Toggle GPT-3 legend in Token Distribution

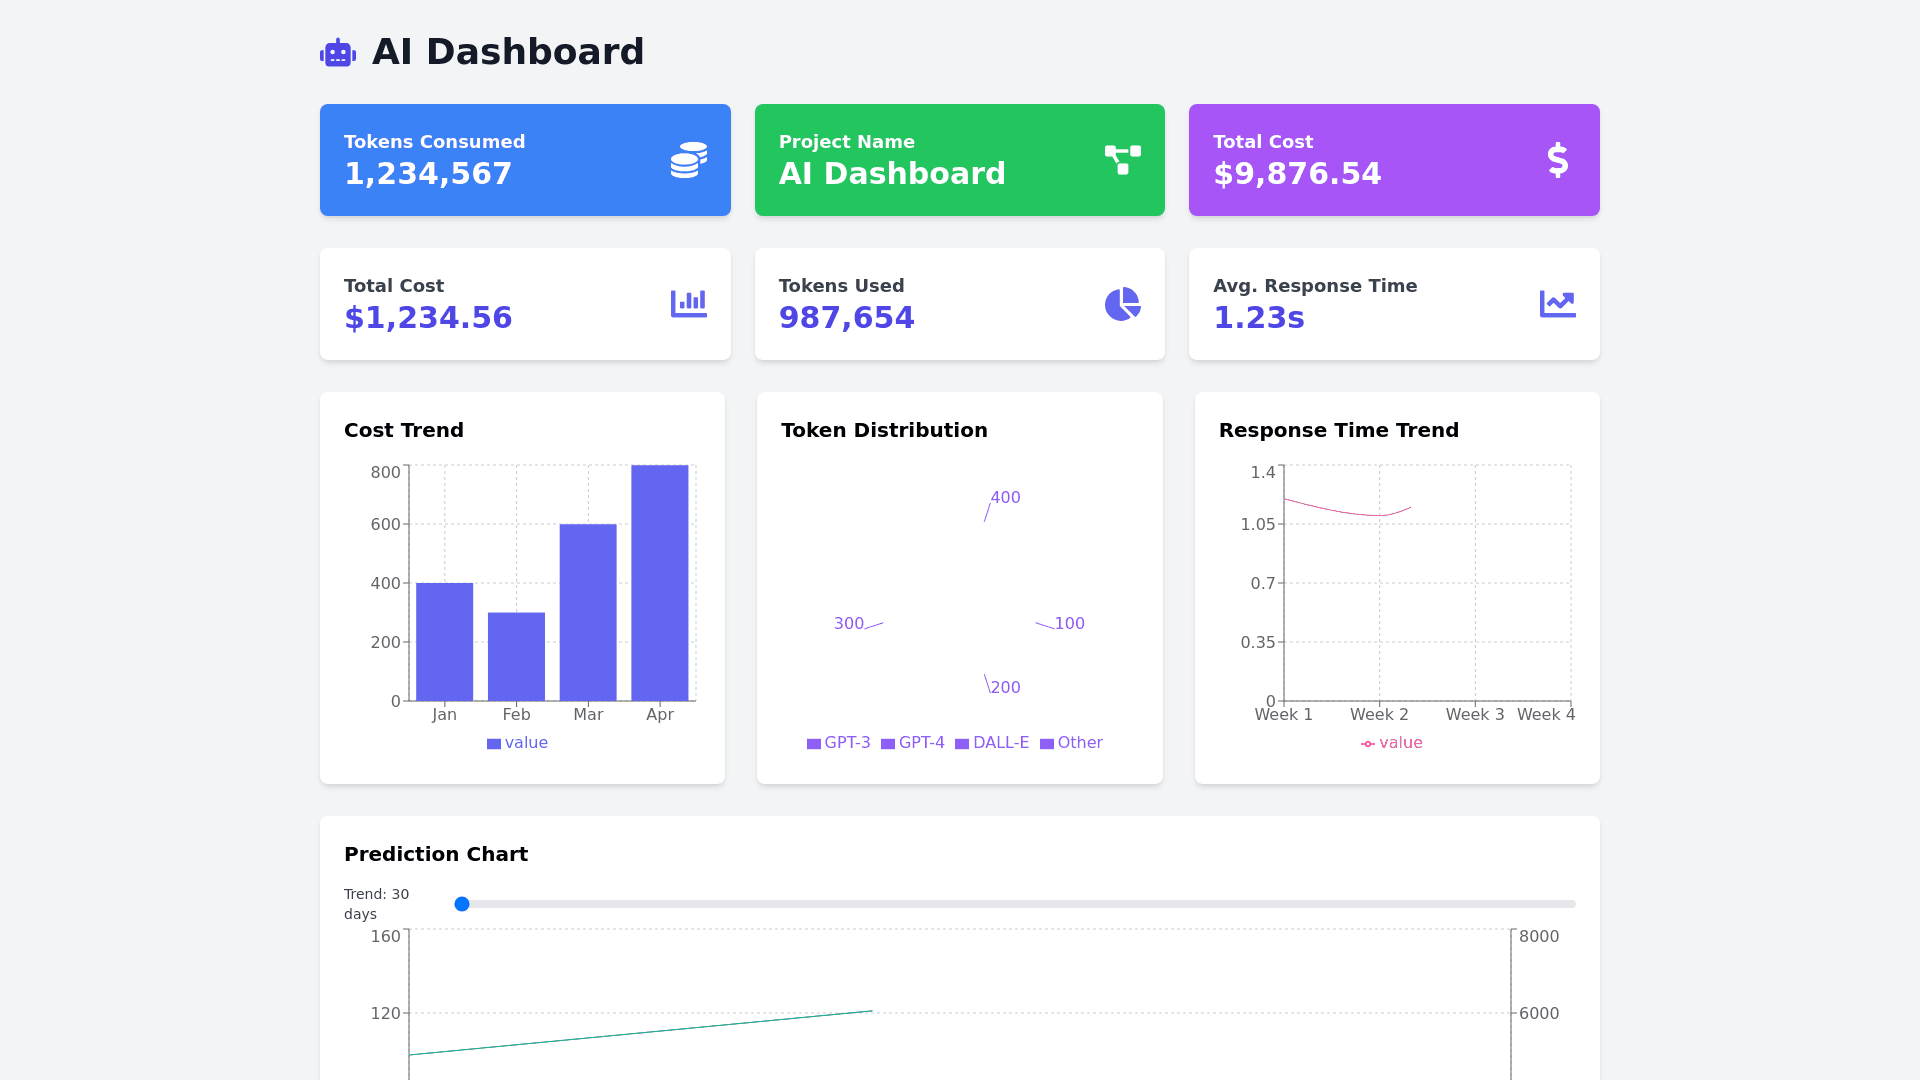click(838, 743)
